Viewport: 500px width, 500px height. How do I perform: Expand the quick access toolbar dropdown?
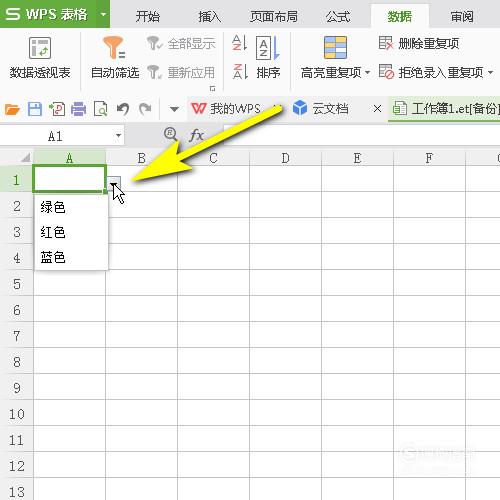point(174,109)
